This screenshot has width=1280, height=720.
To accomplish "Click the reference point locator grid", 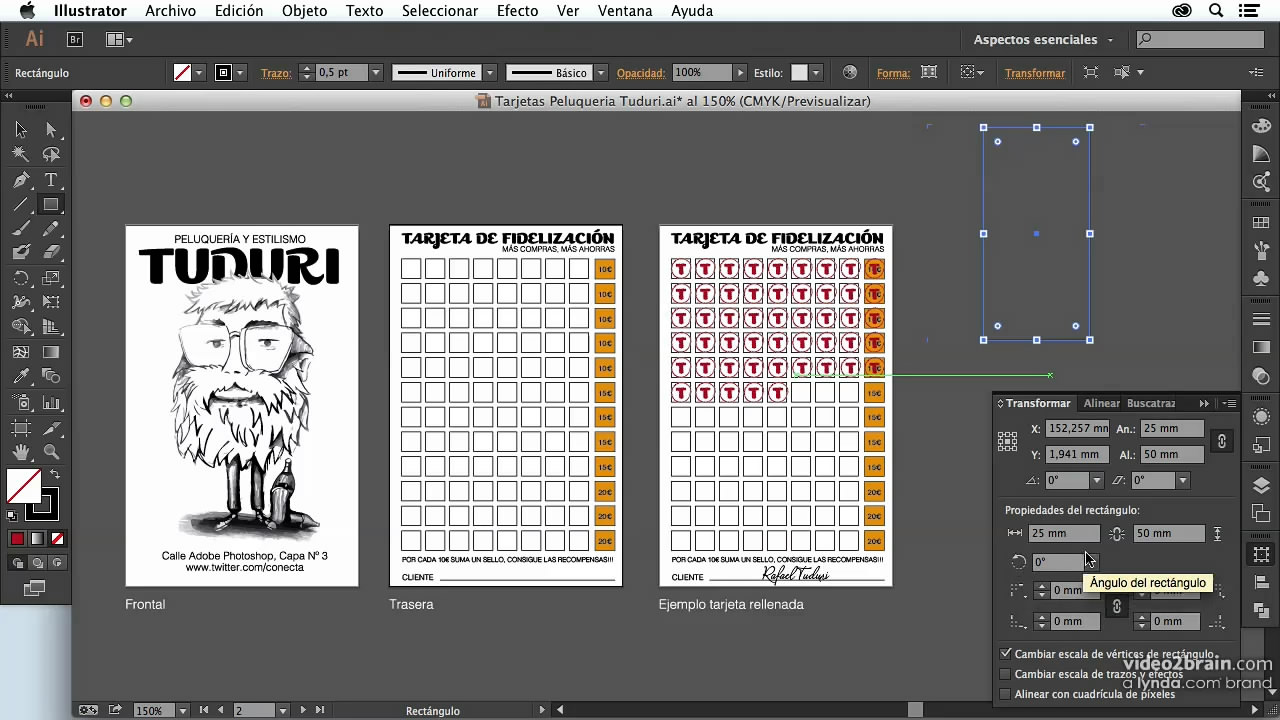I will (1008, 441).
